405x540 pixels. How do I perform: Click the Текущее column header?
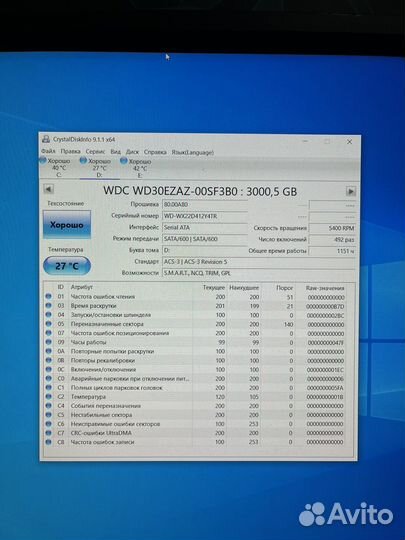tap(214, 288)
